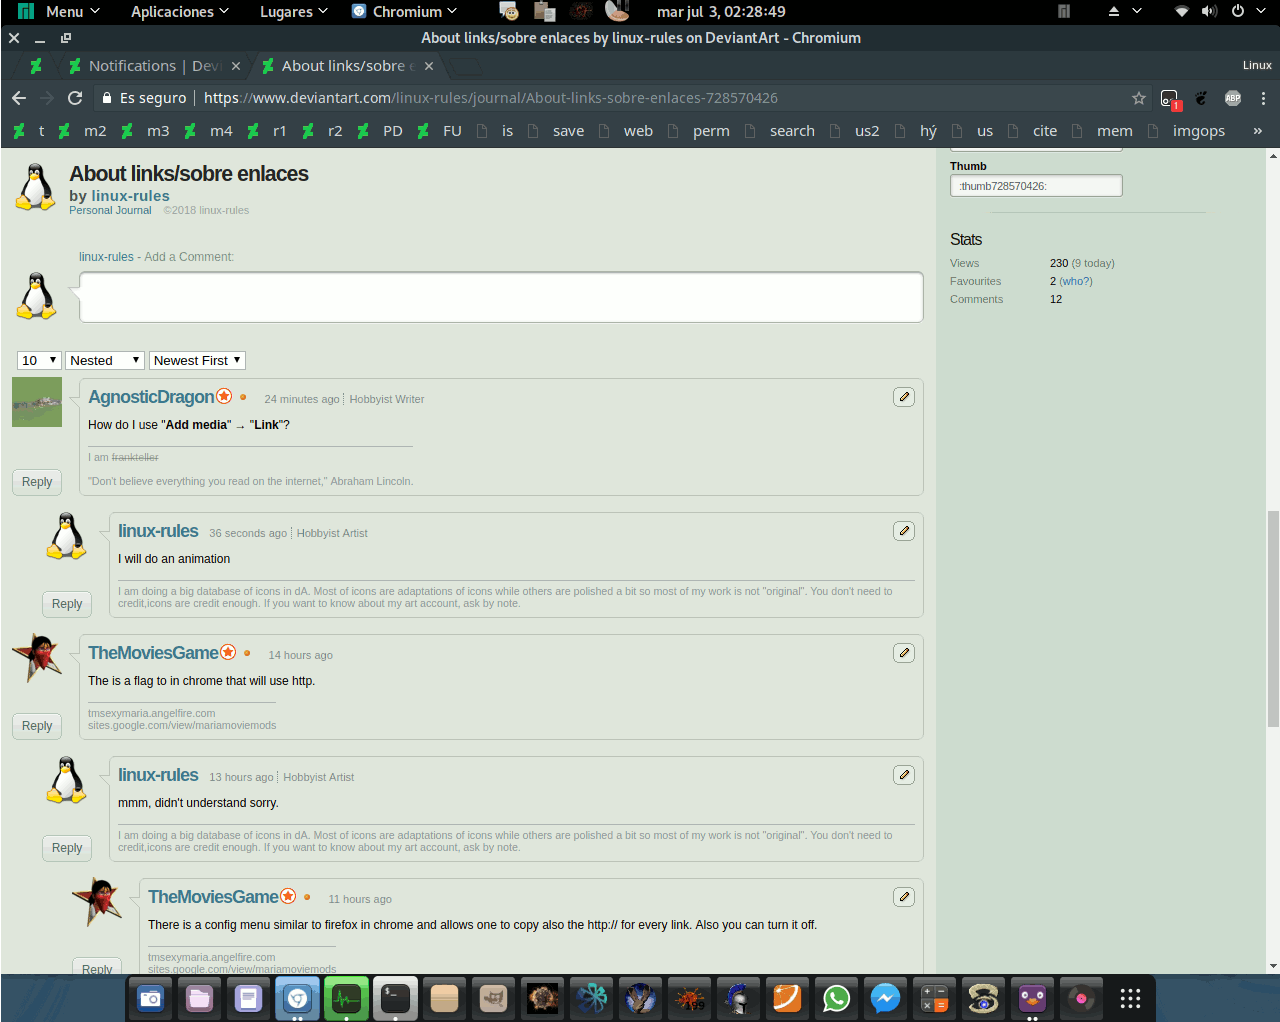Open the comments-per-page "10" dropdown
This screenshot has height=1022, width=1280.
[x=38, y=360]
